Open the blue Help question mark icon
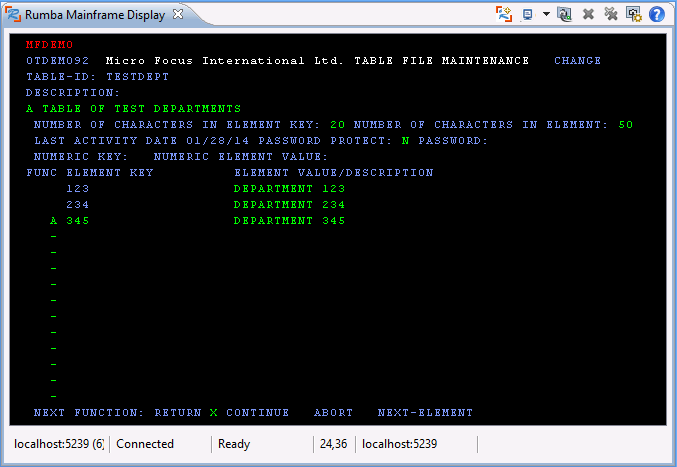 (x=657, y=14)
